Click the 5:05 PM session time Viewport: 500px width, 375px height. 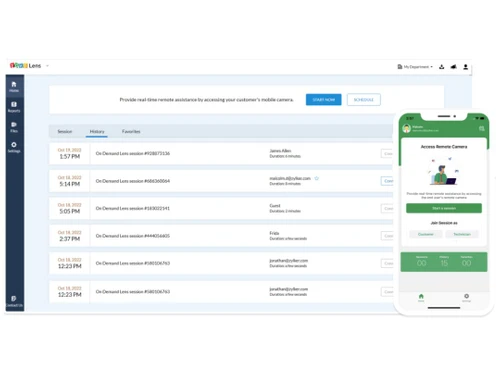[70, 211]
